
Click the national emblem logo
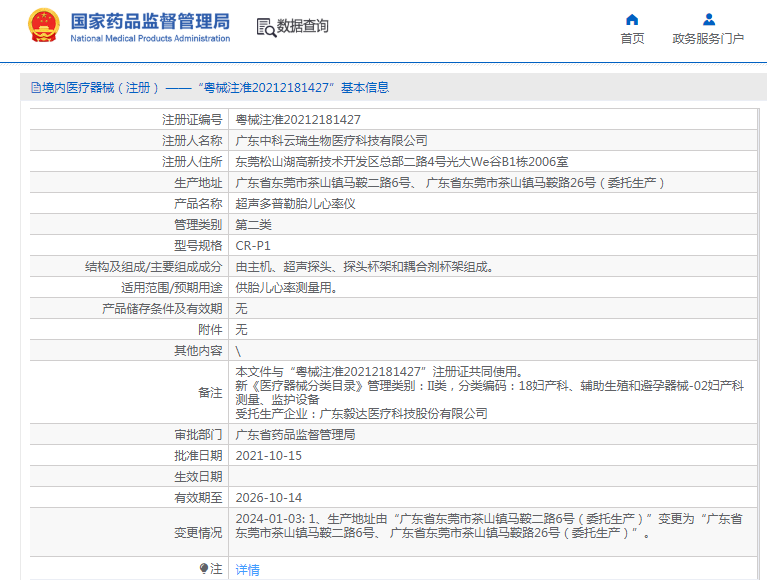point(44,26)
